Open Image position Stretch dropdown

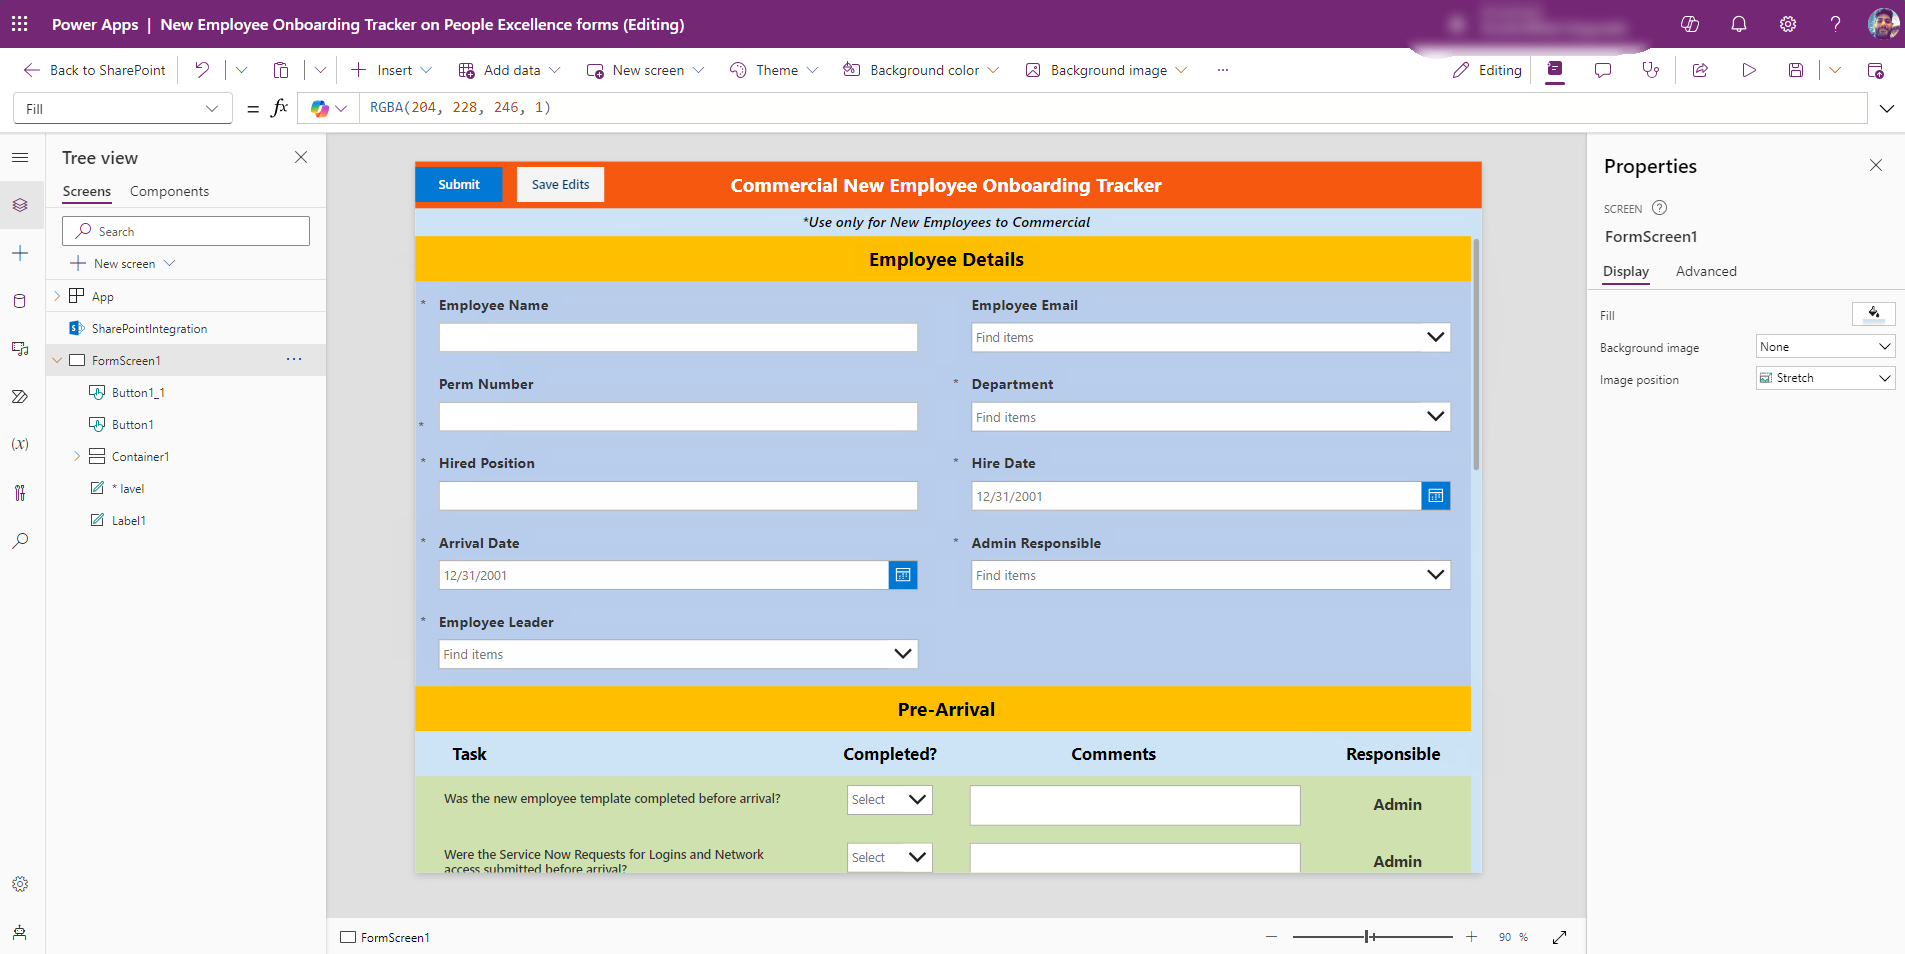(x=1825, y=378)
